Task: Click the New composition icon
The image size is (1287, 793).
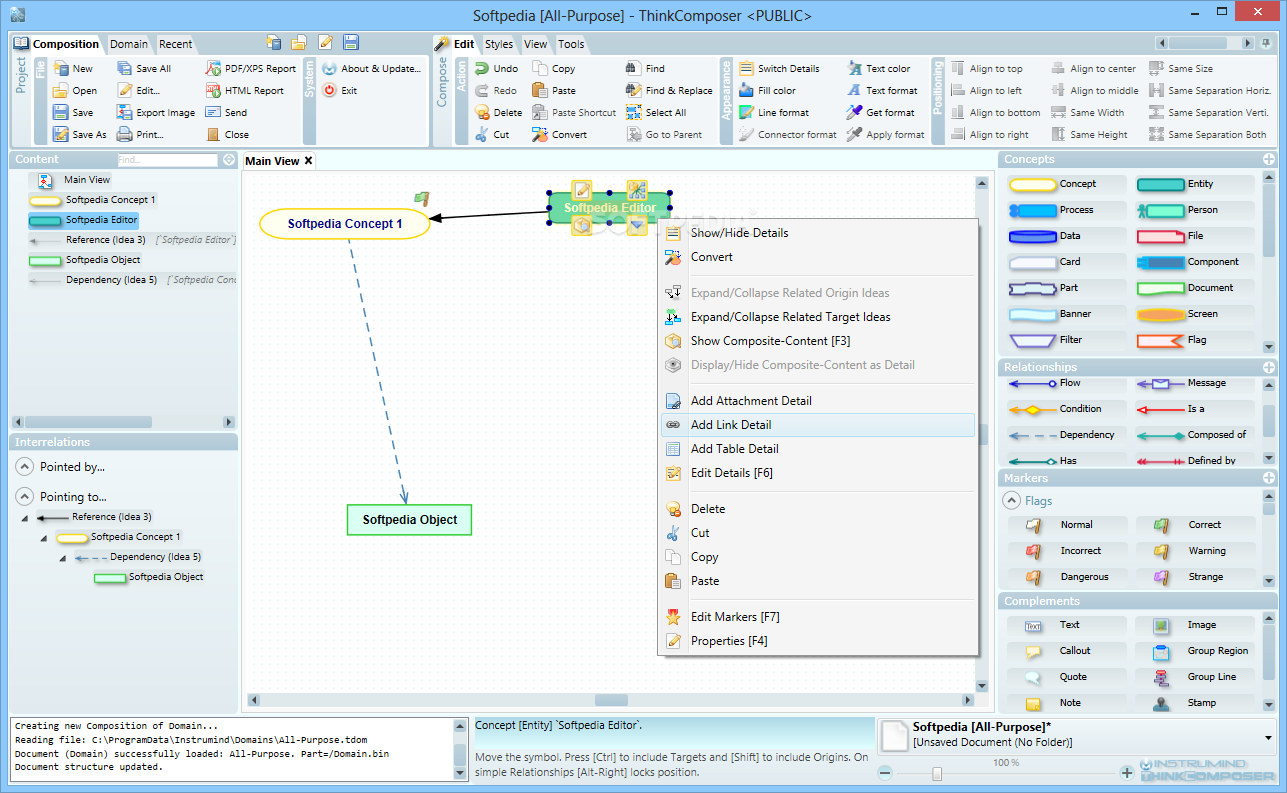Action: (x=61, y=69)
